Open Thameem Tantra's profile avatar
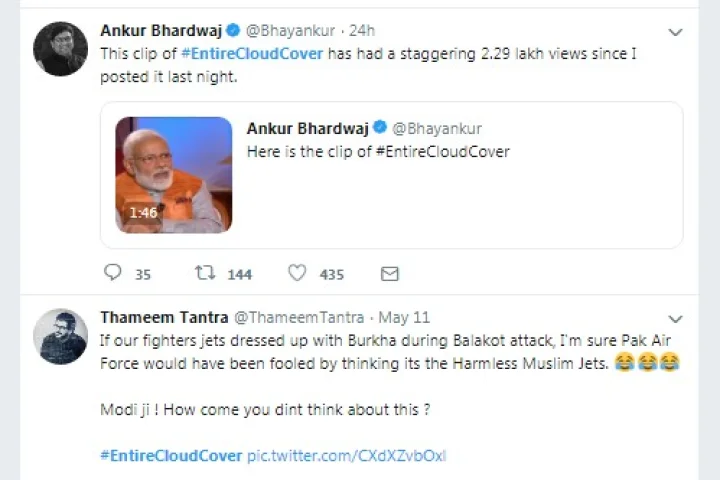 (x=61, y=336)
